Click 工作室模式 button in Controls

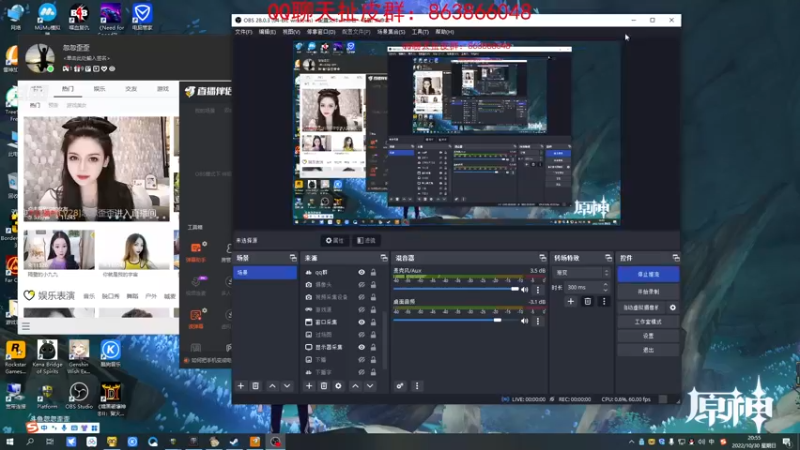coord(648,322)
